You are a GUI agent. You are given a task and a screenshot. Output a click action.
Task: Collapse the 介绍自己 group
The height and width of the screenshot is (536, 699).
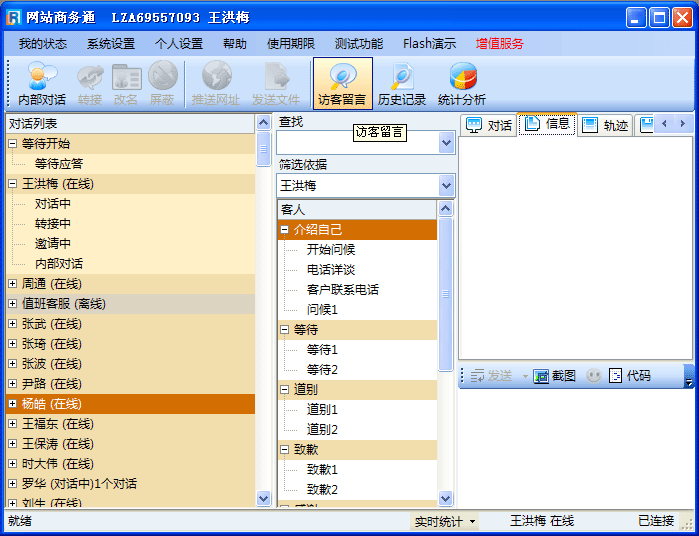coord(285,230)
